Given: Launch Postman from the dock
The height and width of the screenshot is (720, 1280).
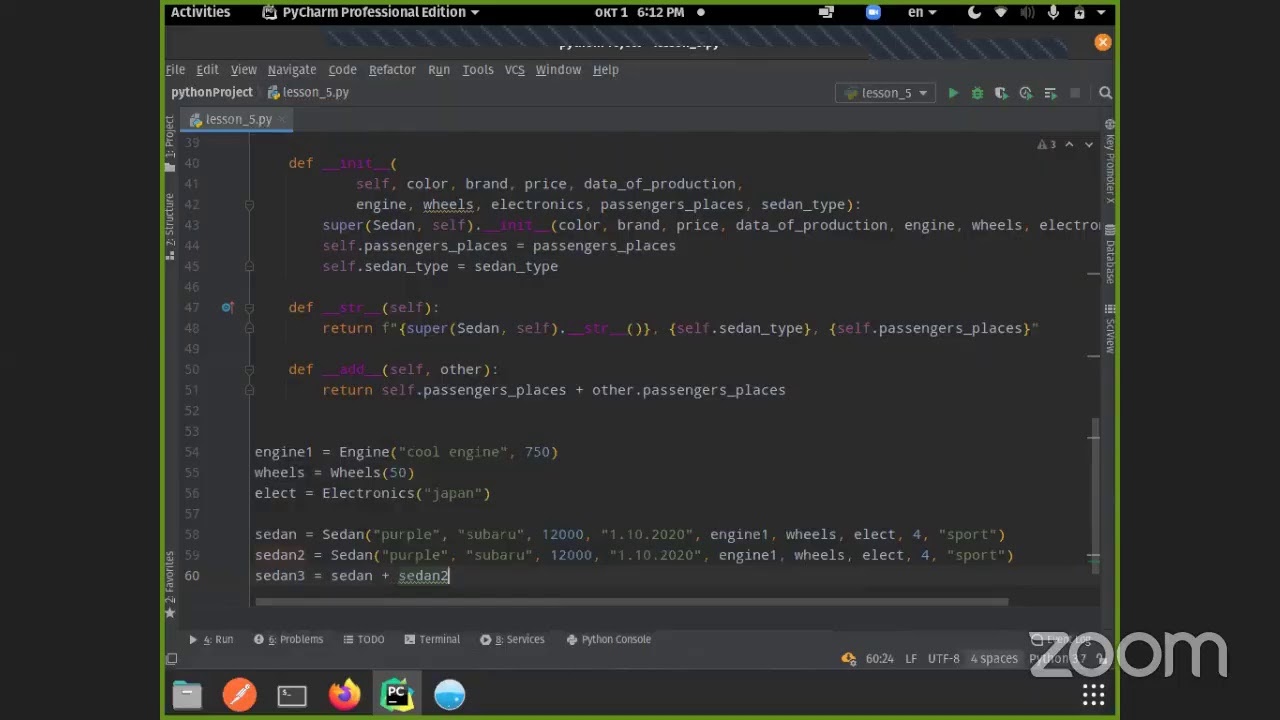Looking at the screenshot, I should click(239, 694).
